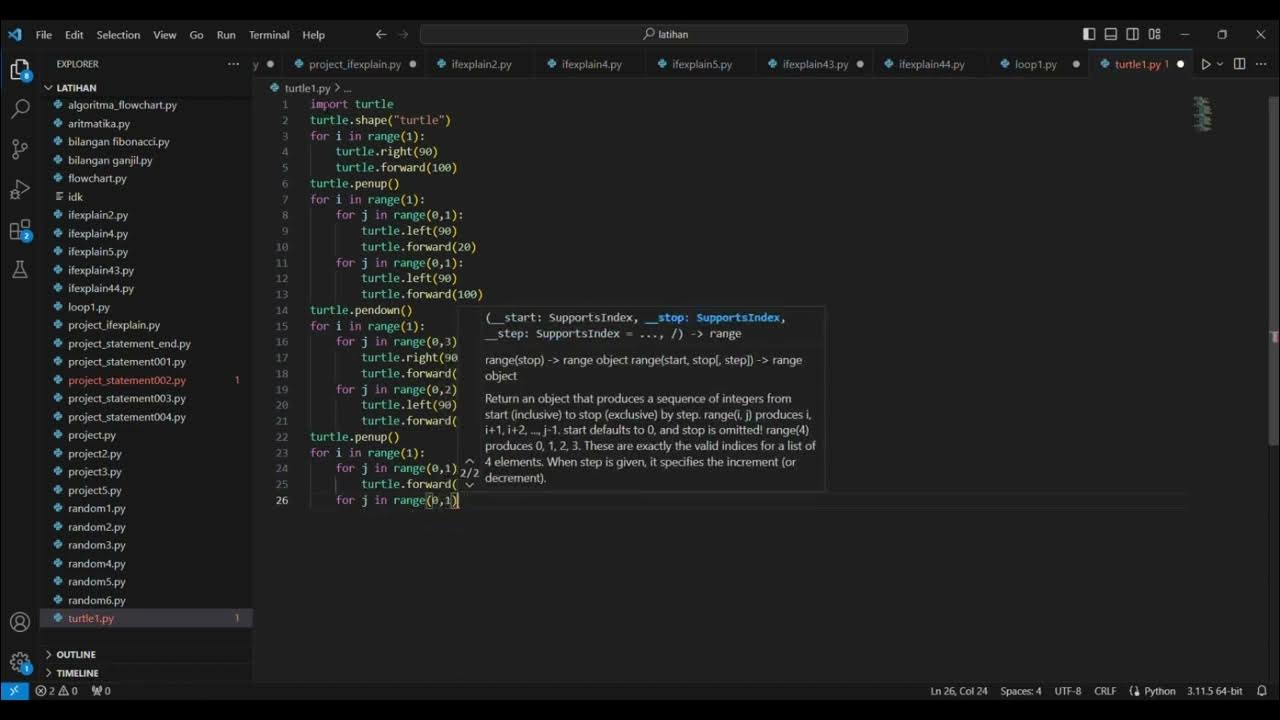Show next signature with down chevron
The height and width of the screenshot is (720, 1280).
pyautogui.click(x=469, y=485)
